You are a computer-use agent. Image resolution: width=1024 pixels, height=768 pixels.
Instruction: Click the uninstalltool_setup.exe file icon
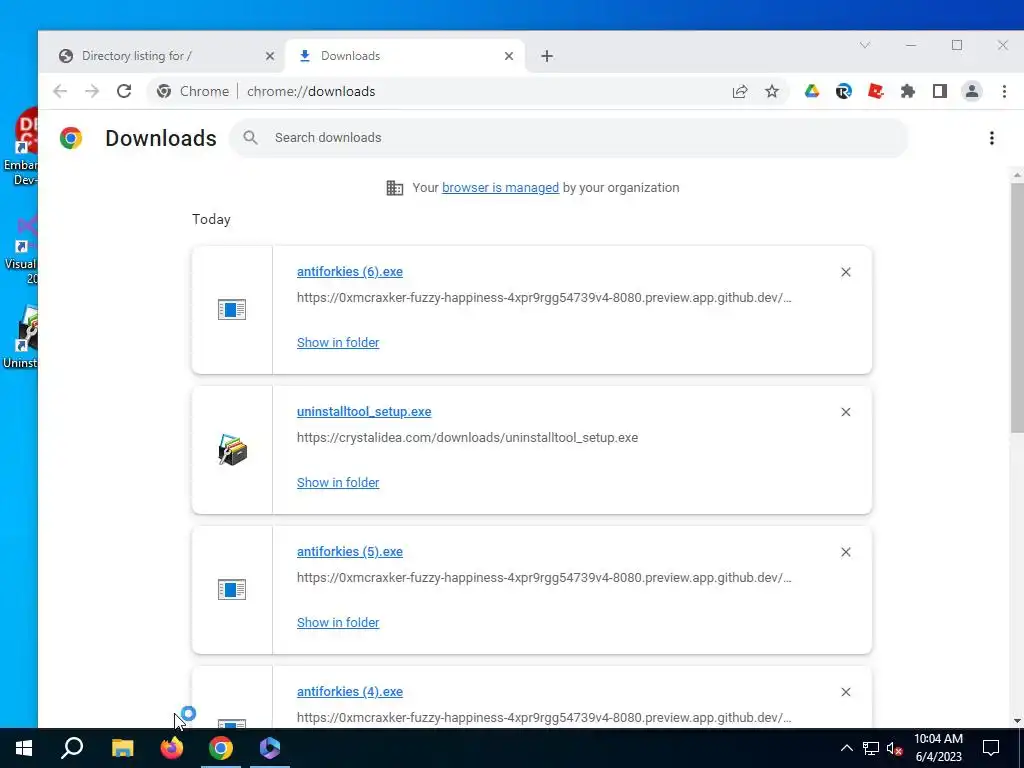pyautogui.click(x=232, y=450)
